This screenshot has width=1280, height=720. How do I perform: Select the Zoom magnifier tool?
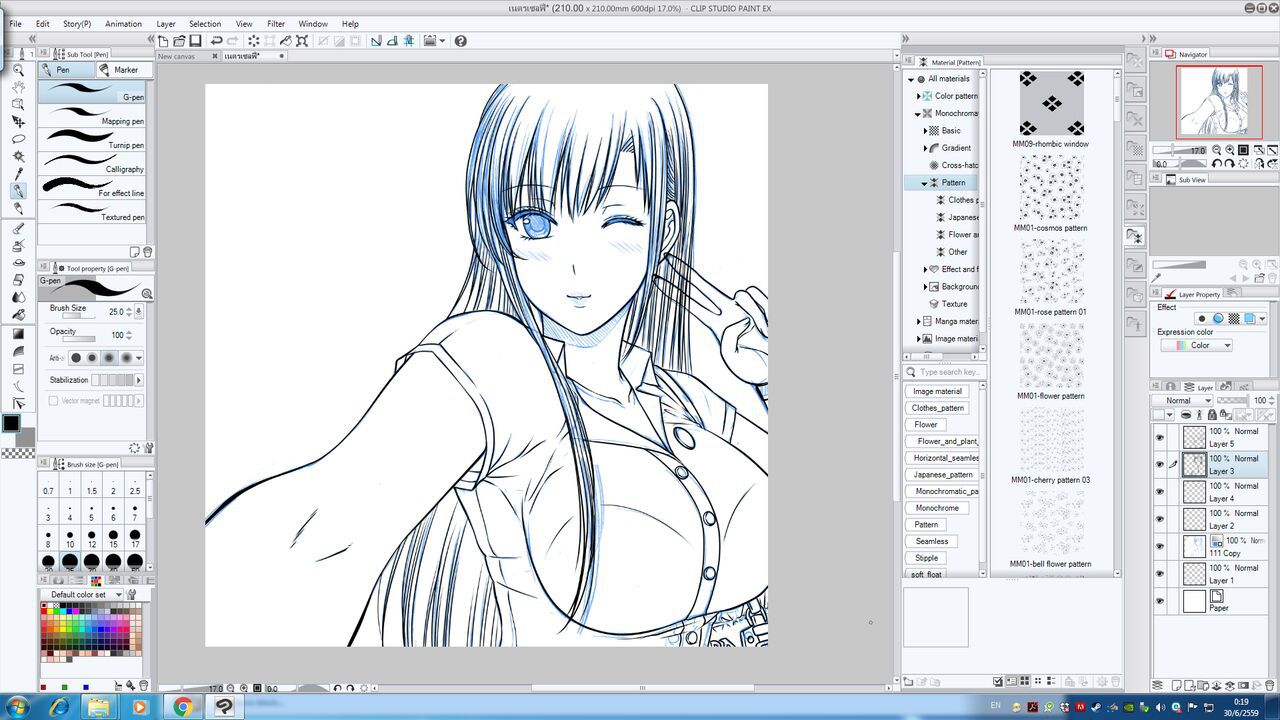(x=18, y=71)
